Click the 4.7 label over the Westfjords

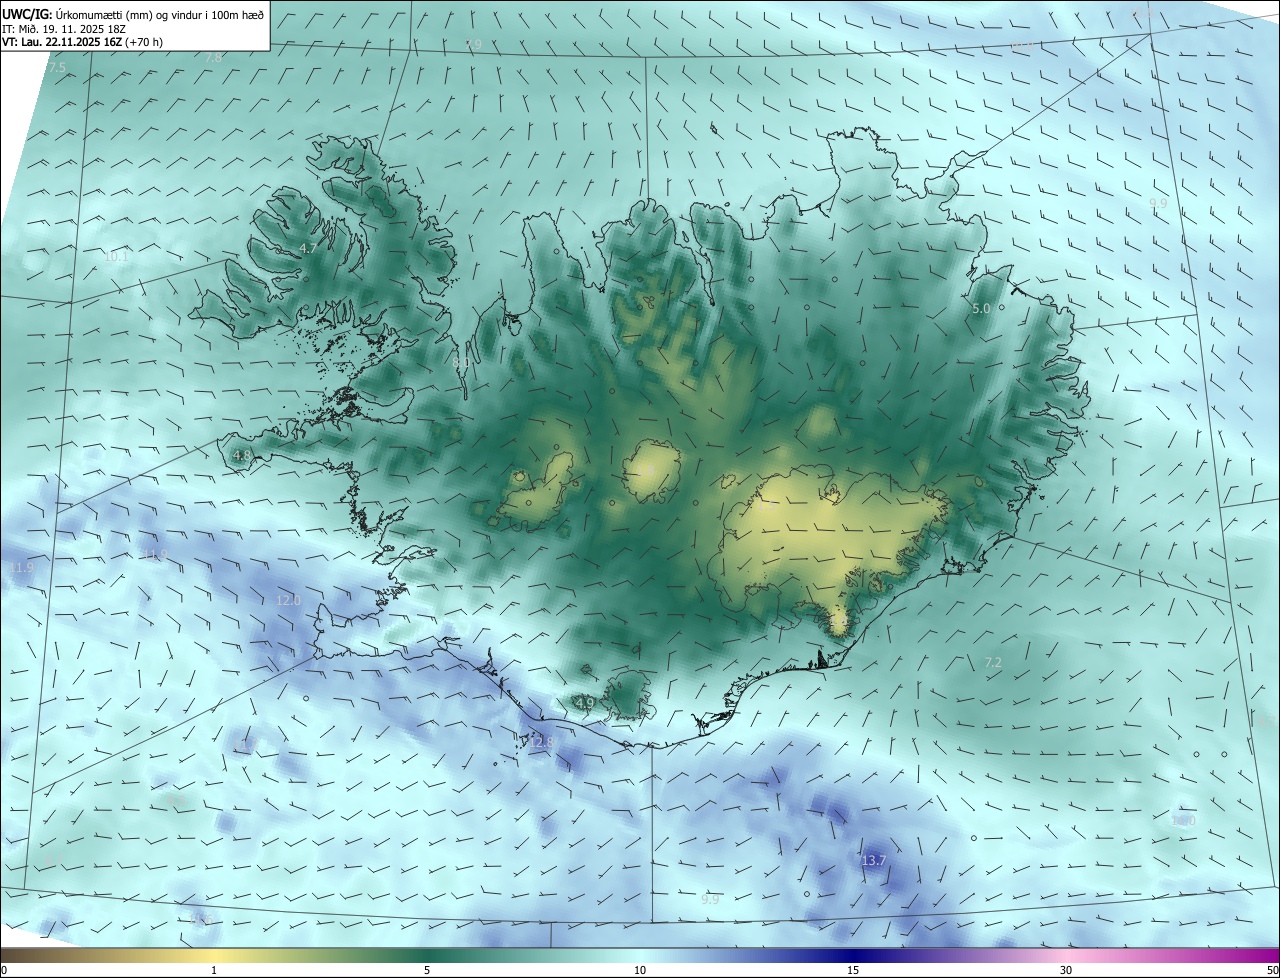coord(308,248)
